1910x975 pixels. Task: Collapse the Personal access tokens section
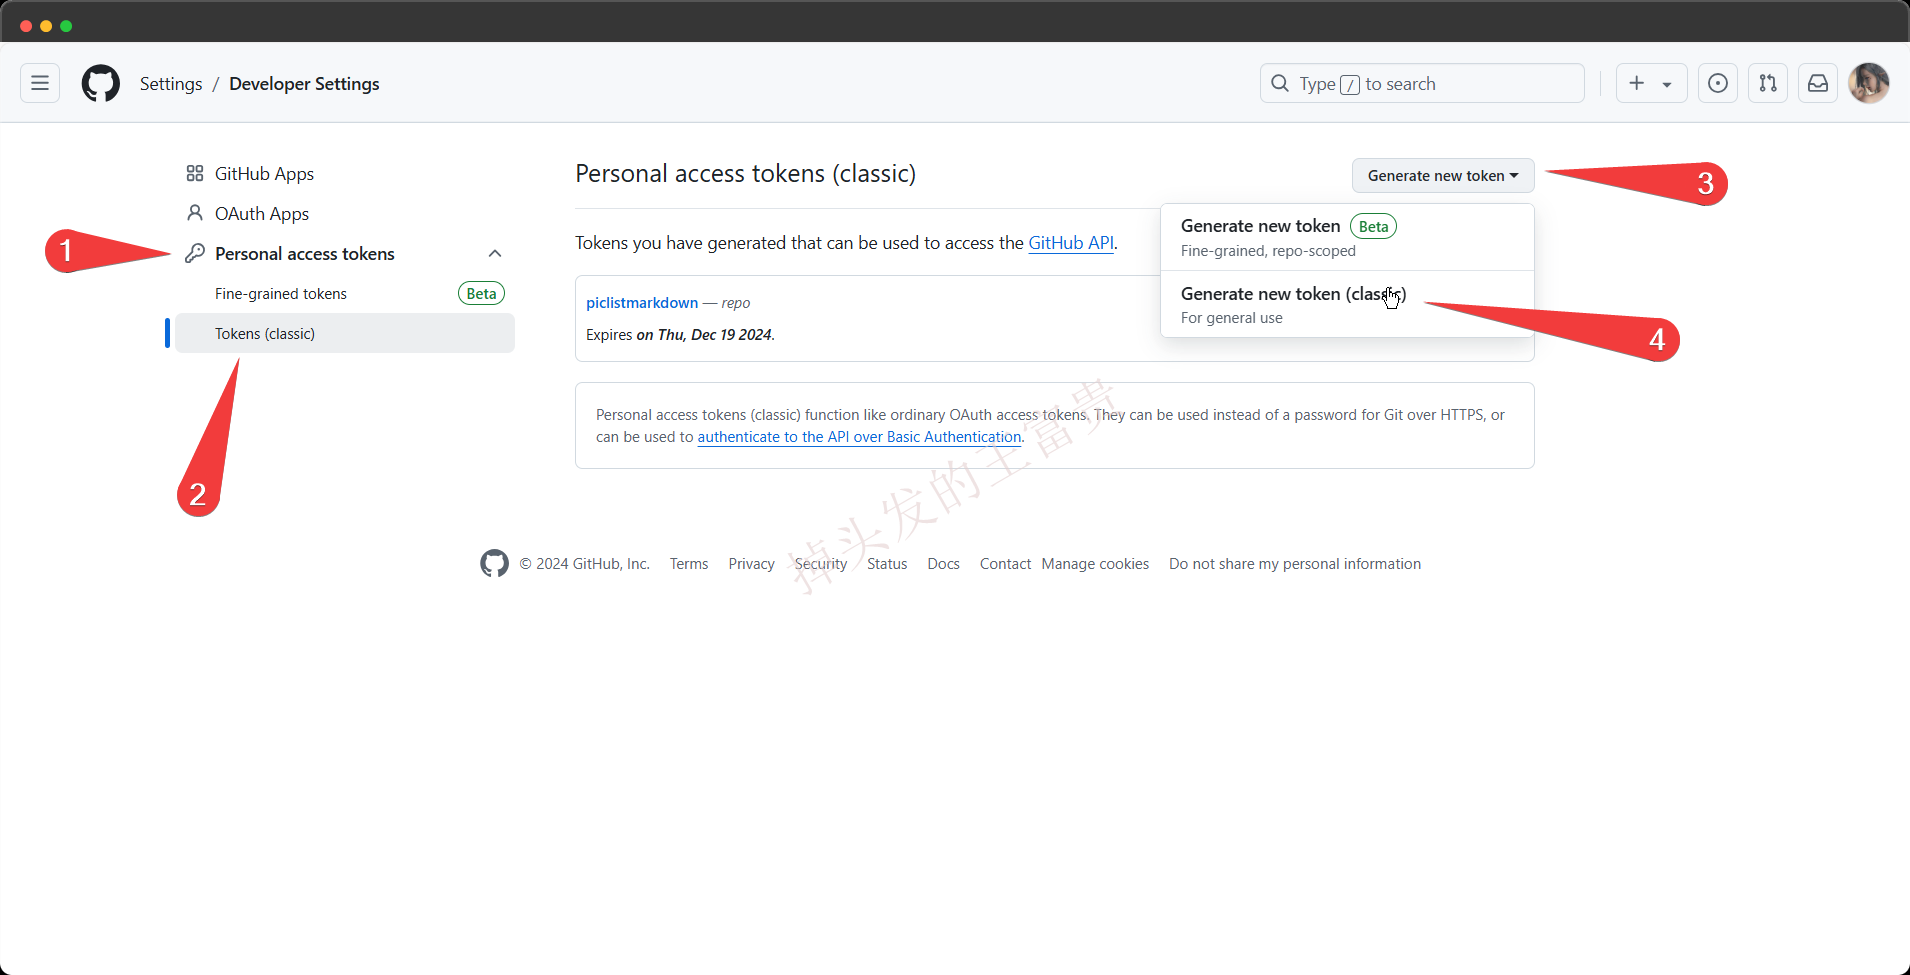coord(495,253)
